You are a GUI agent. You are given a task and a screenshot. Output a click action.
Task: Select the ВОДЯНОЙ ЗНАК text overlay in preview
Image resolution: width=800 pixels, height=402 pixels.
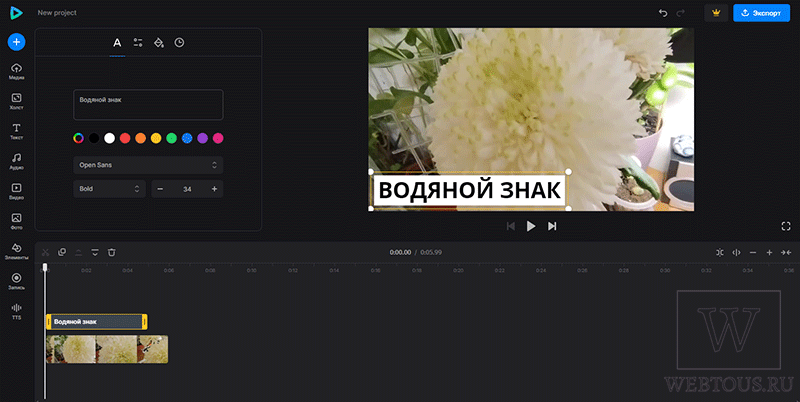tap(470, 190)
